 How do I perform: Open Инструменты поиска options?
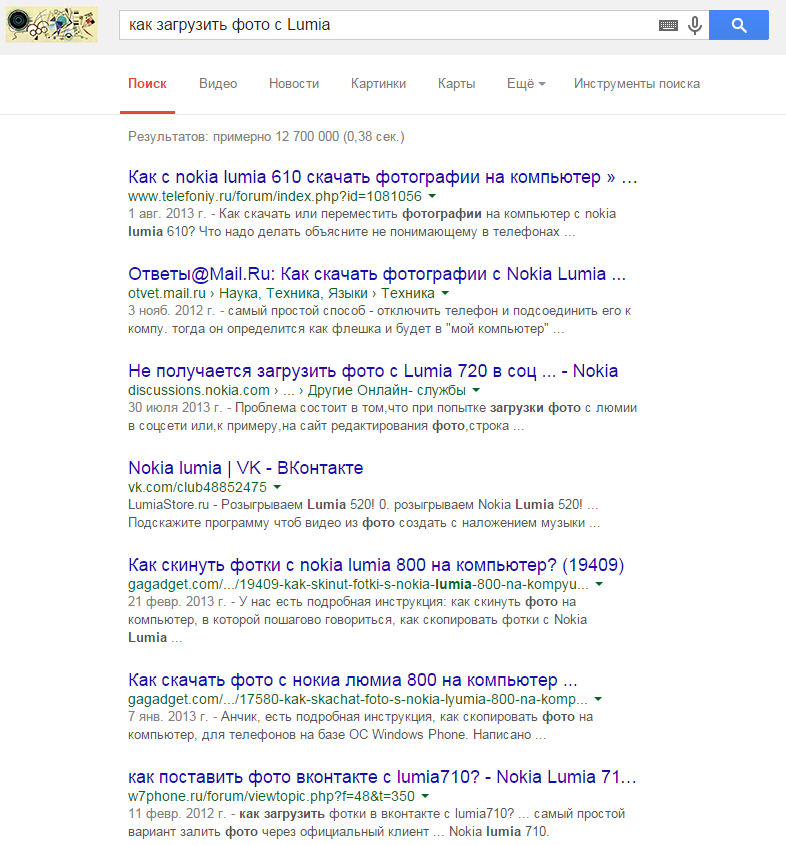coord(636,84)
